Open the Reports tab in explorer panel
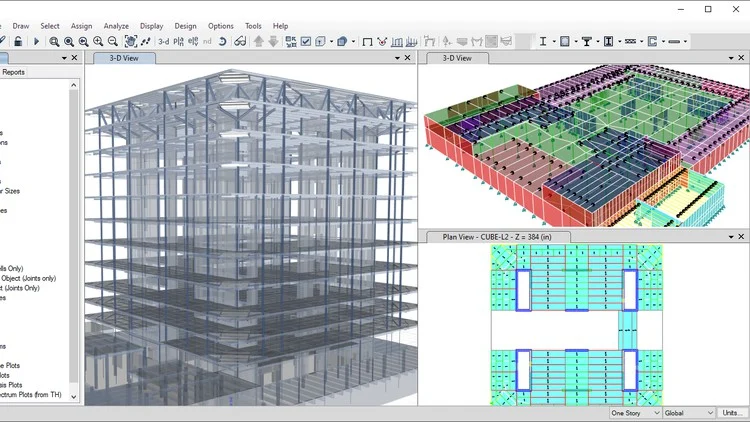The width and height of the screenshot is (750, 422). click(14, 72)
